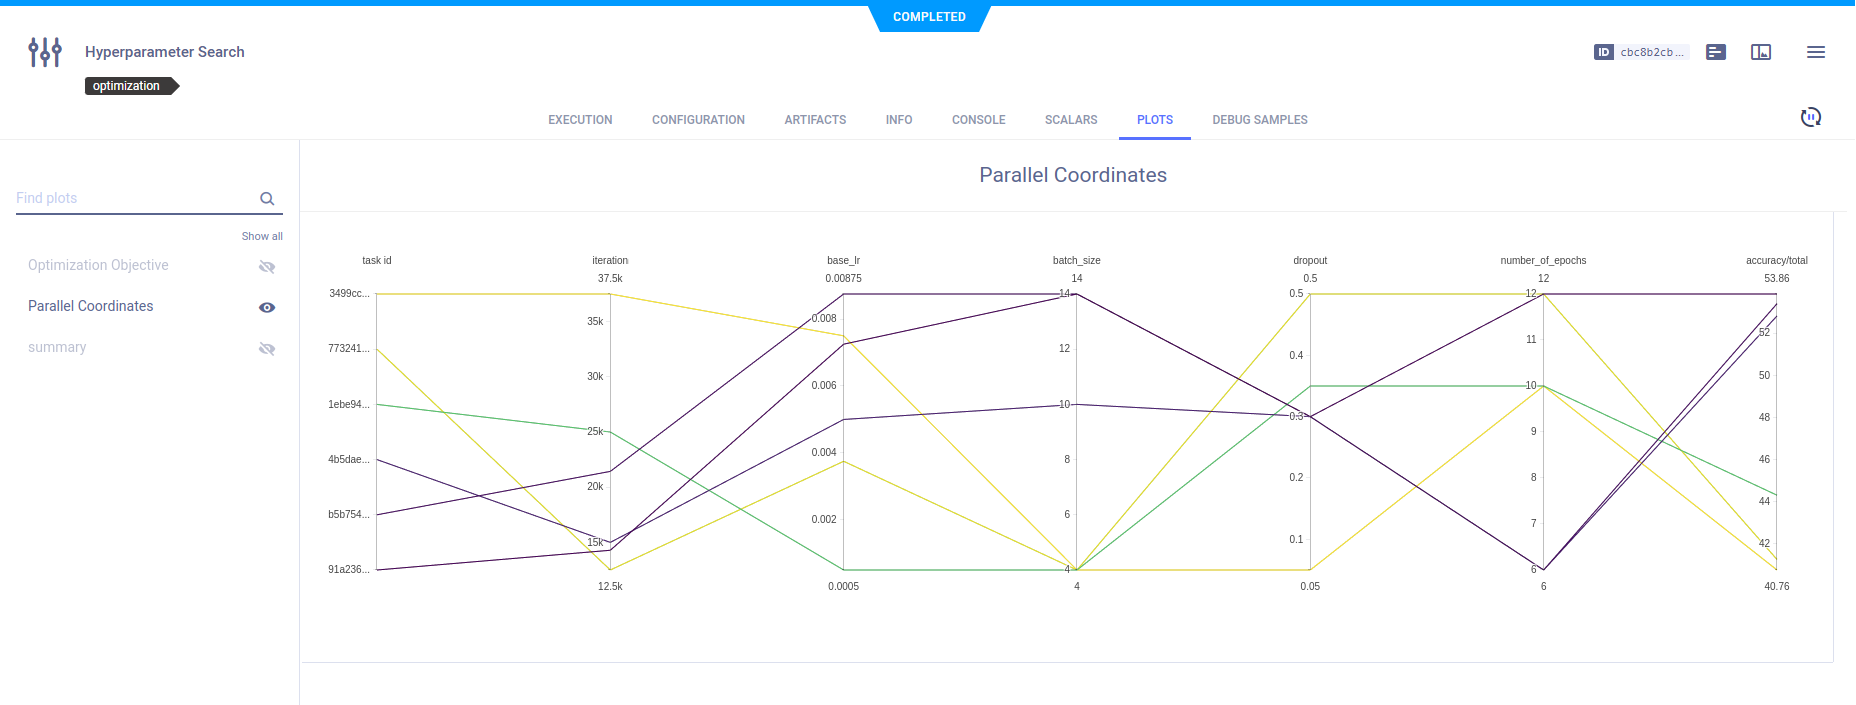The image size is (1856, 705).
Task: Pause auto-refresh using the circular arrows icon
Action: click(x=1810, y=118)
